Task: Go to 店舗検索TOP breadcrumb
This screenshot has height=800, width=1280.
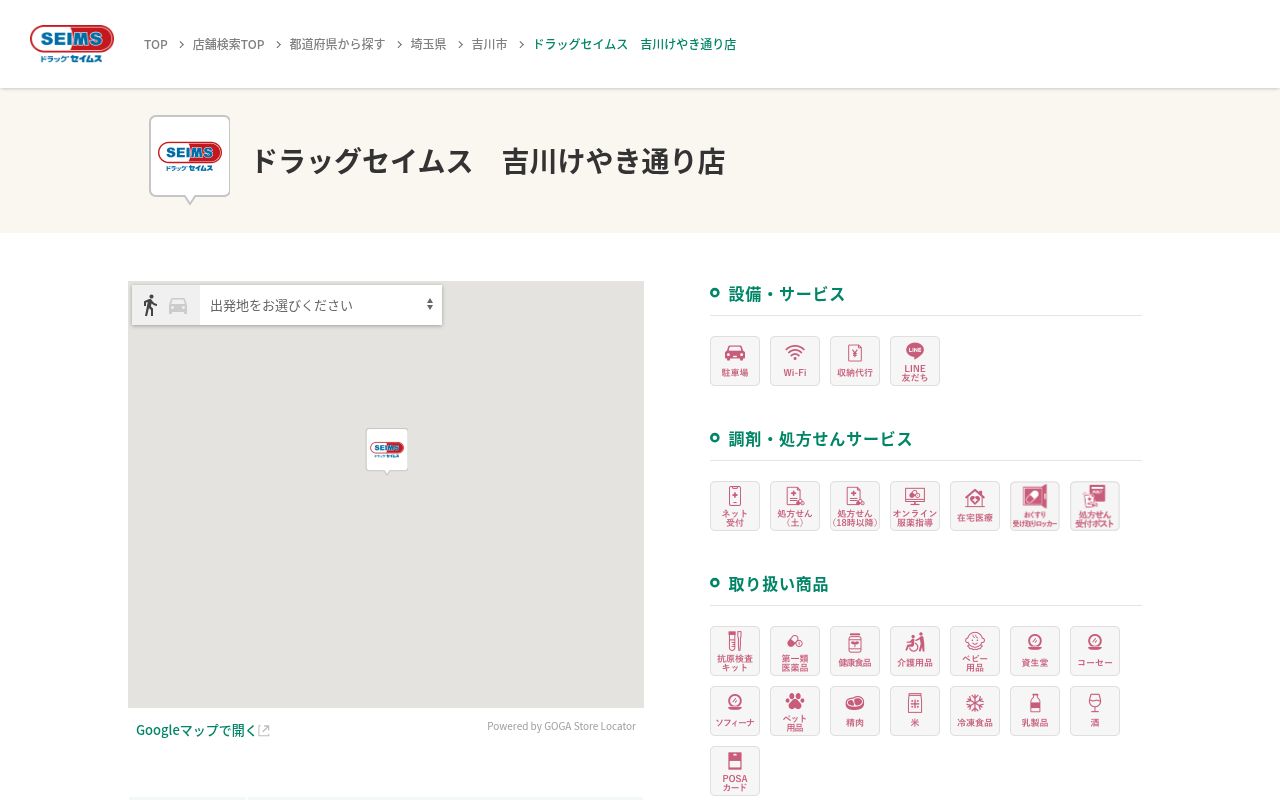Action: [x=228, y=44]
